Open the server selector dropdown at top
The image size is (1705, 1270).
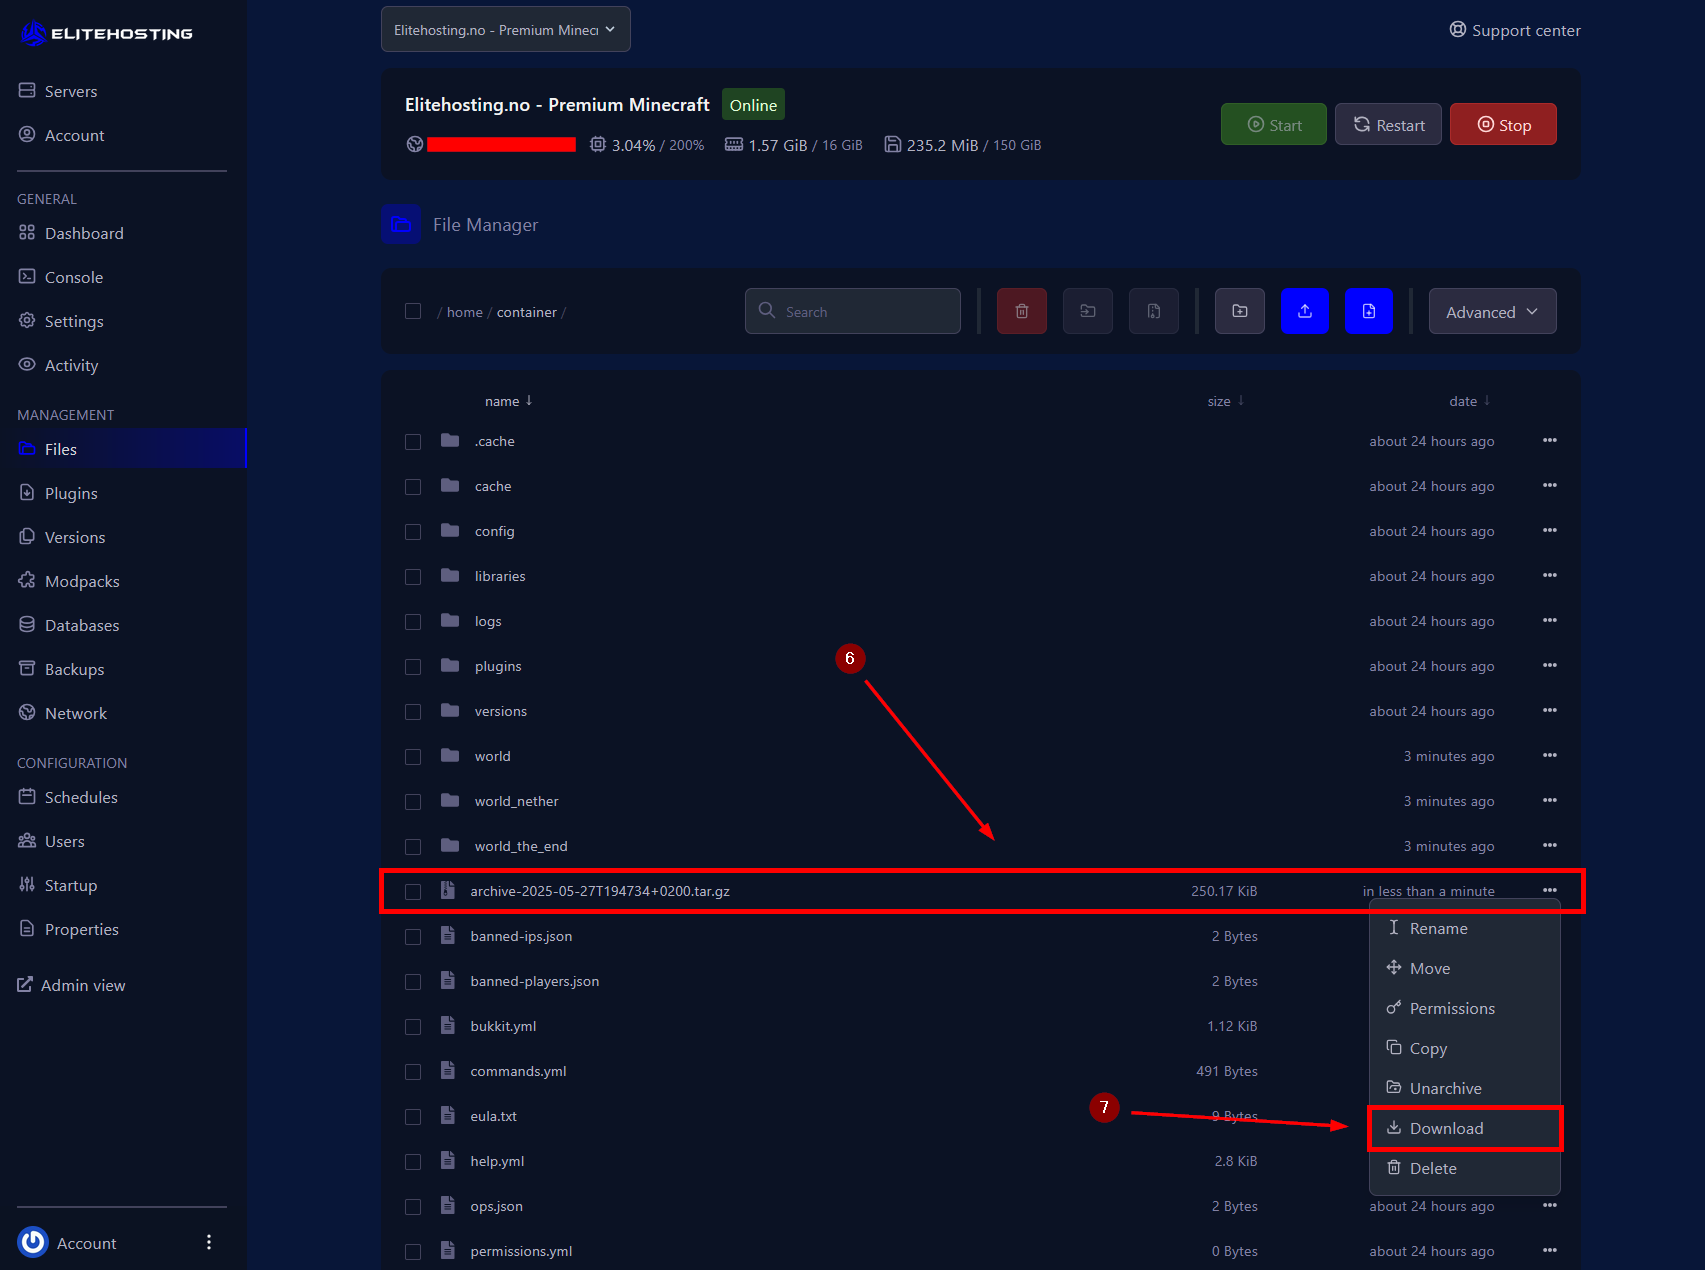pyautogui.click(x=506, y=29)
